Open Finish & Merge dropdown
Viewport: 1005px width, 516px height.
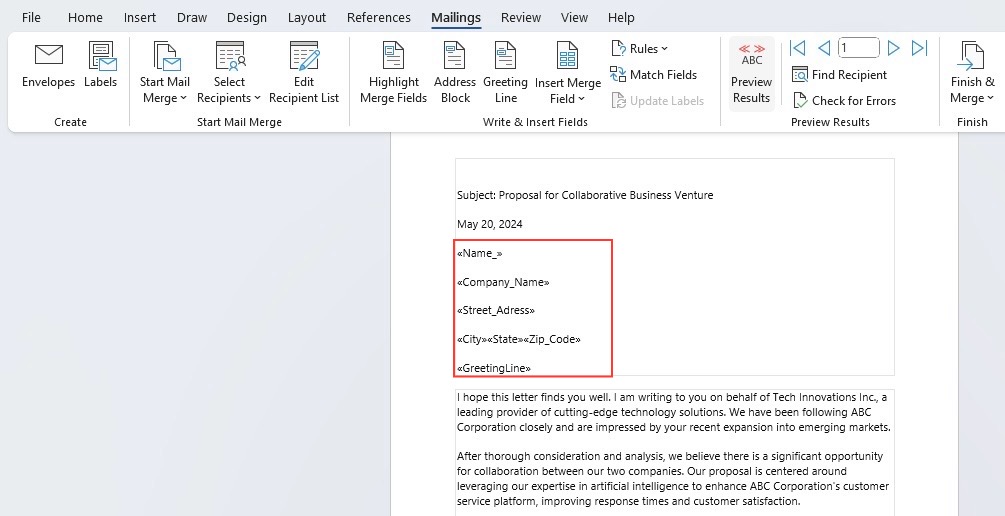pyautogui.click(x=972, y=72)
